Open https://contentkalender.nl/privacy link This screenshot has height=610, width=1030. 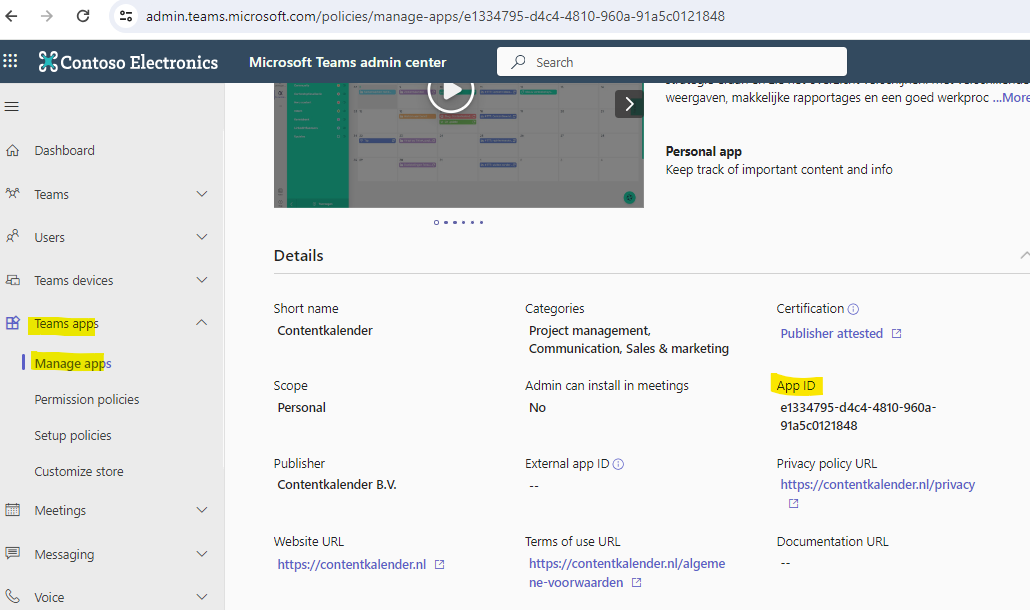tap(878, 485)
